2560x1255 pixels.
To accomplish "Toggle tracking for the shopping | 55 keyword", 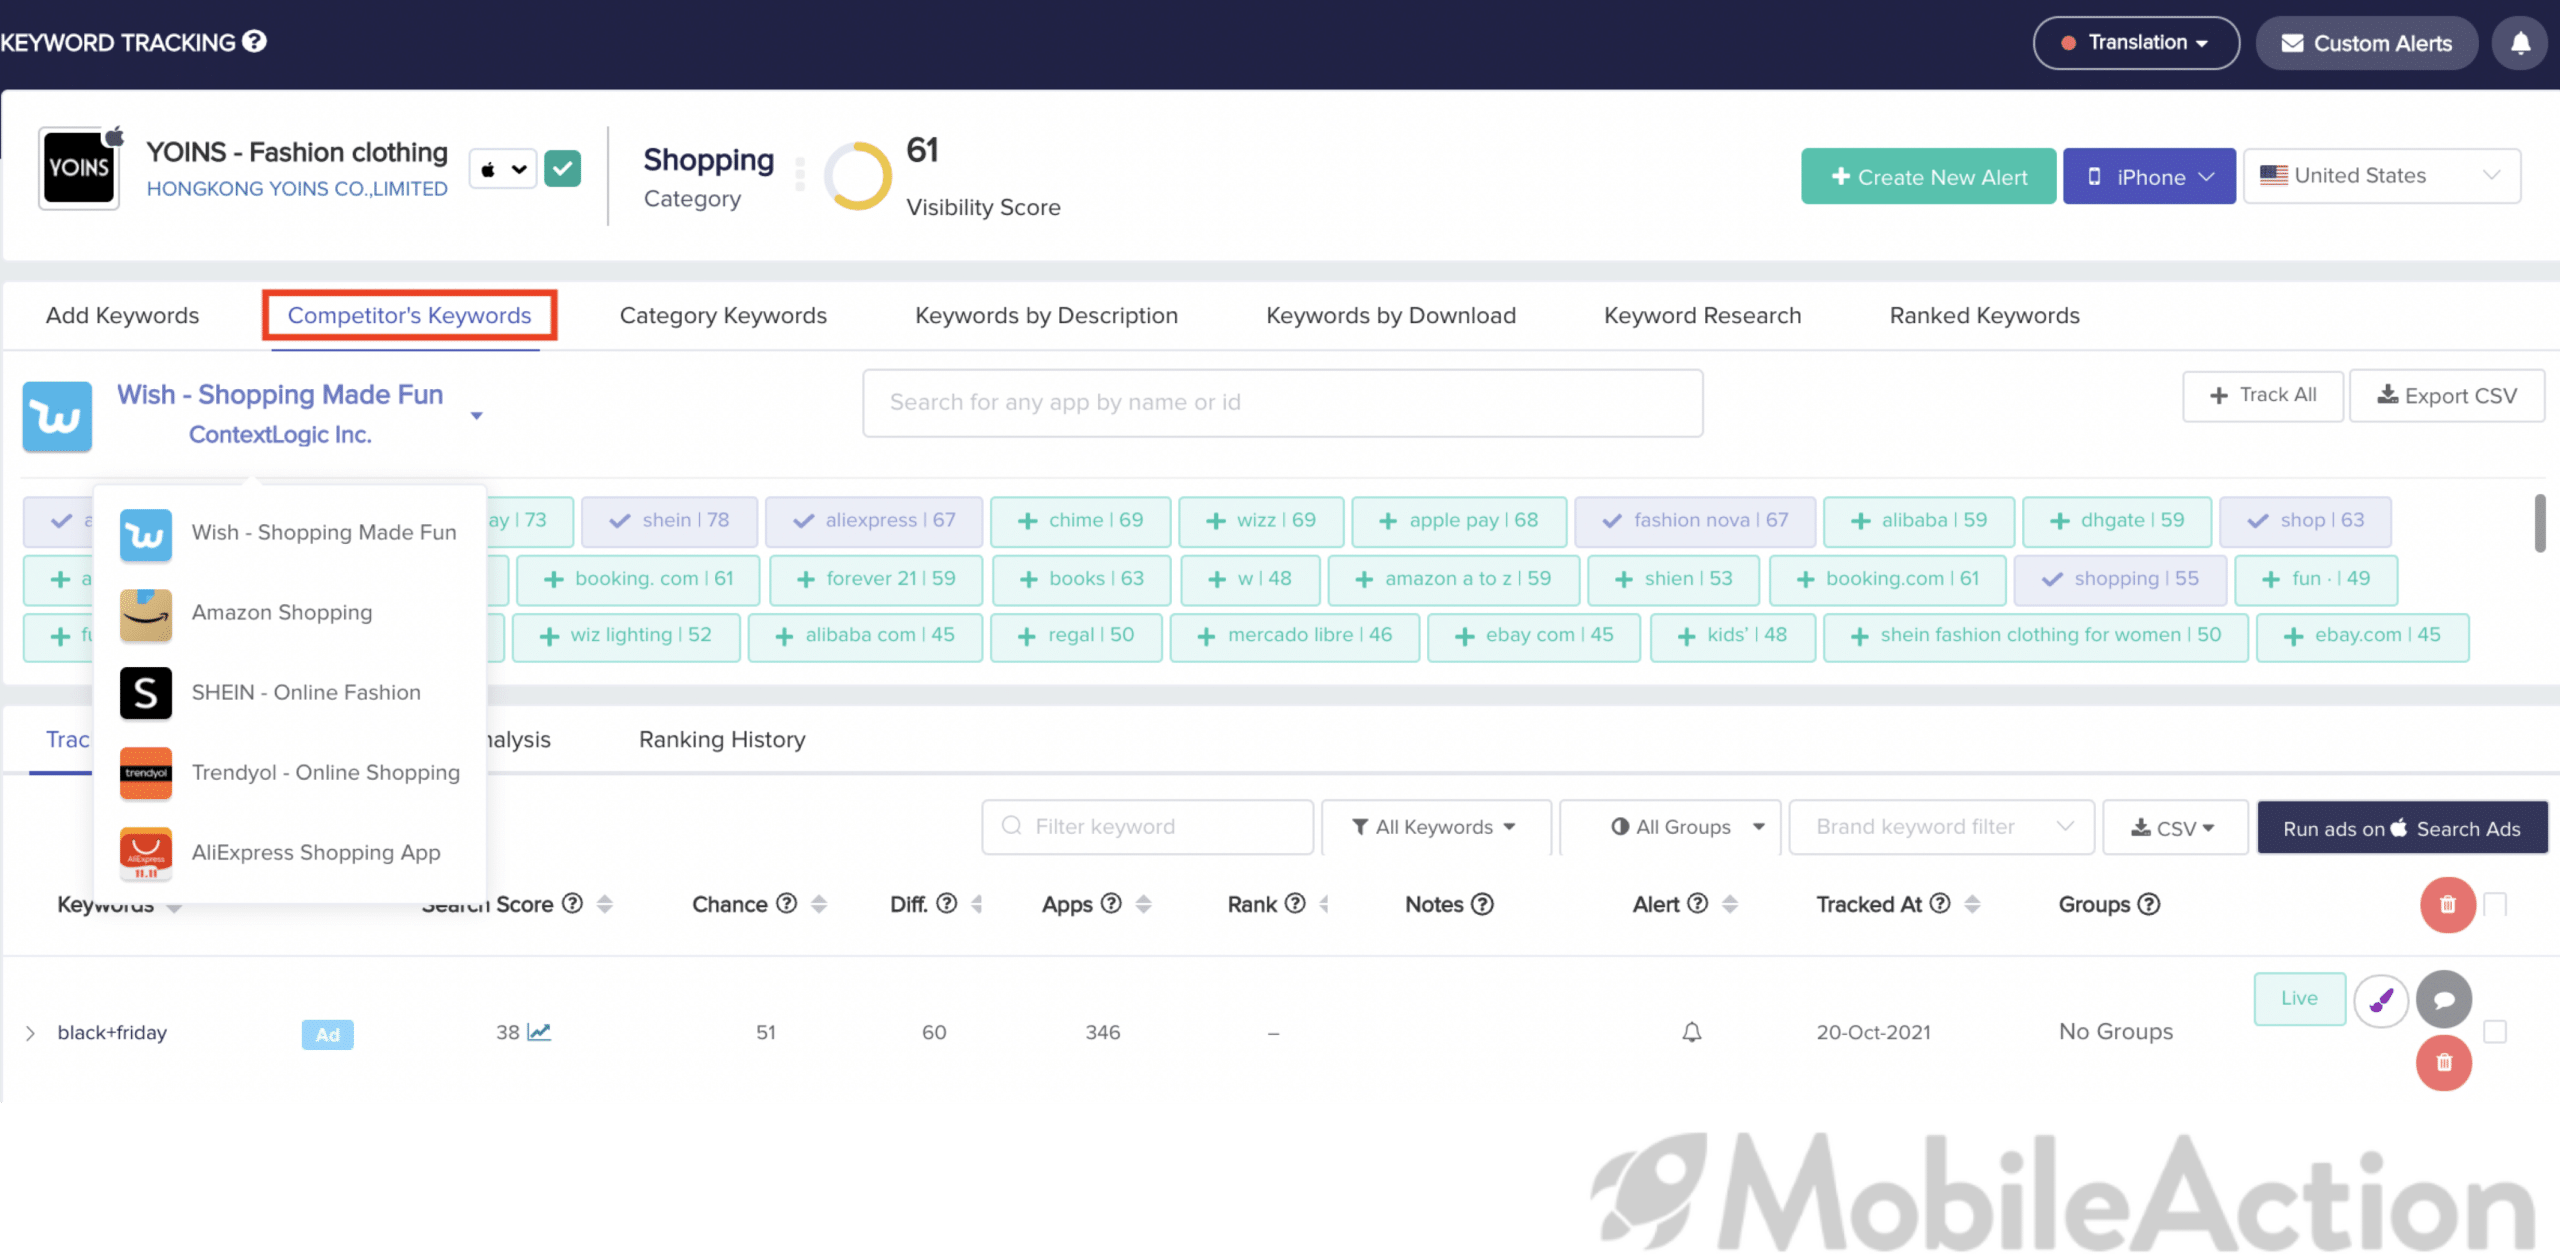I will (x=2120, y=579).
